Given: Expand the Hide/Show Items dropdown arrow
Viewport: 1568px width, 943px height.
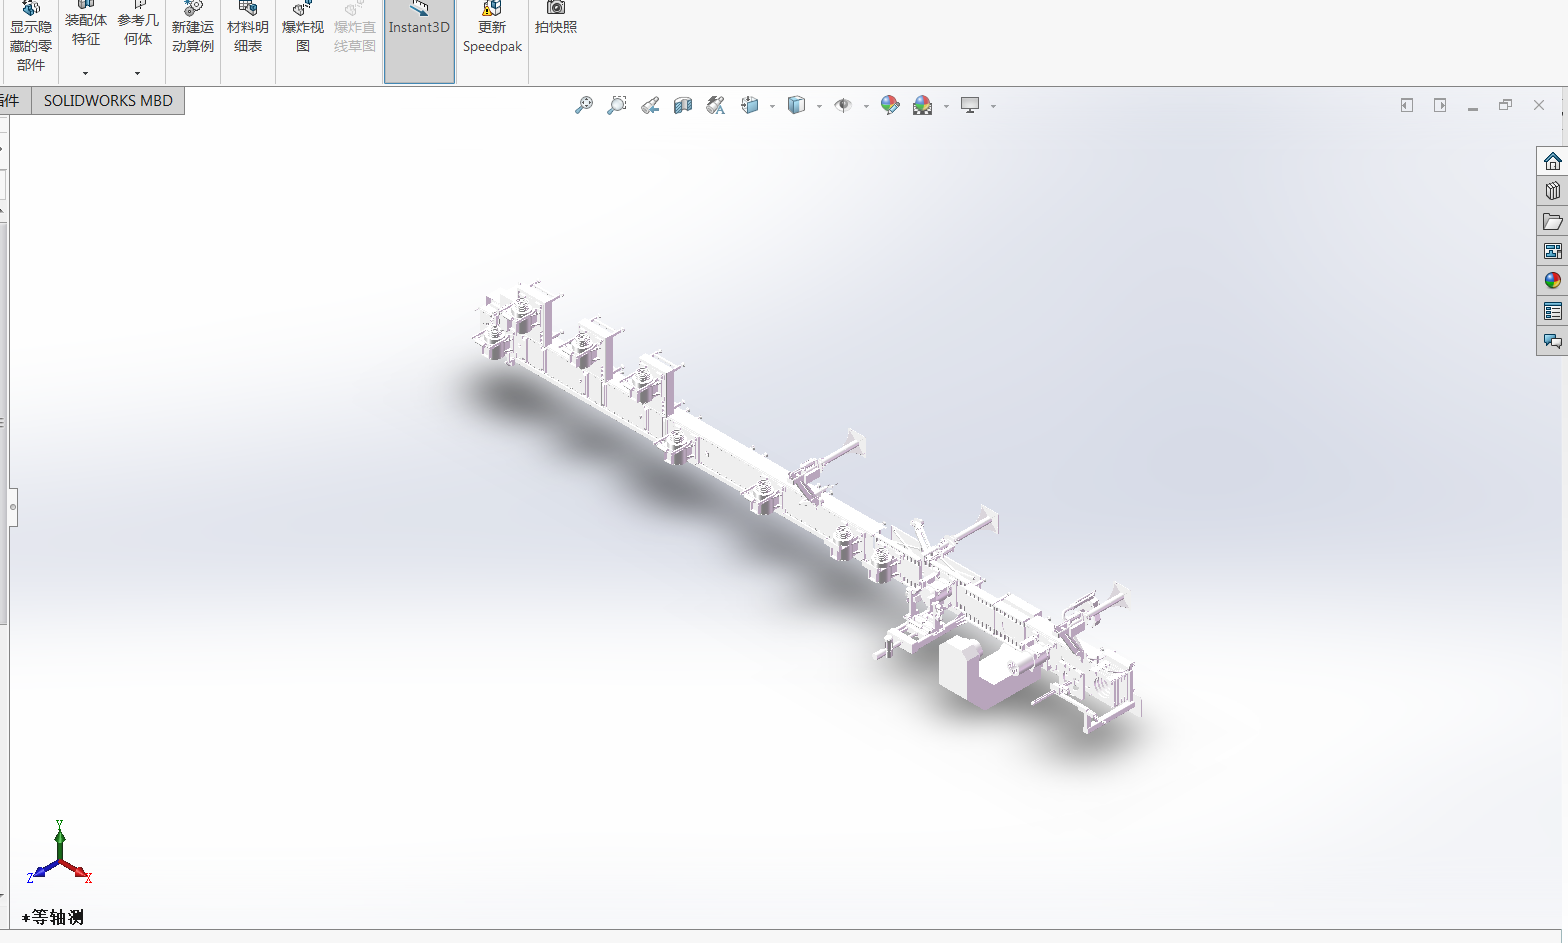Looking at the screenshot, I should [x=866, y=106].
